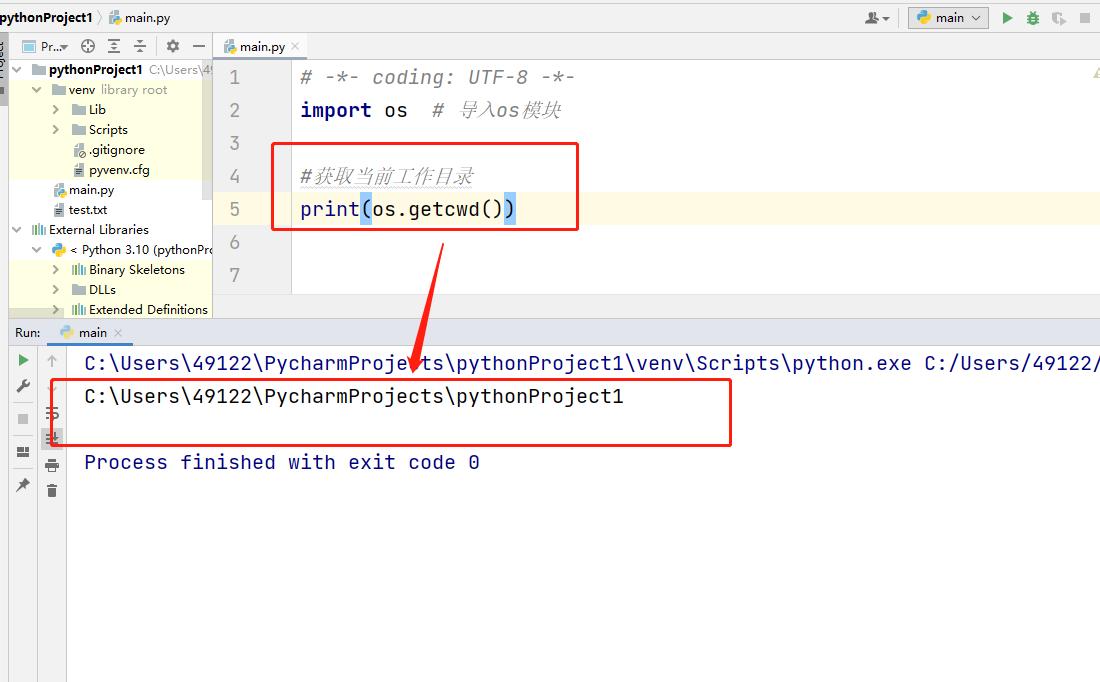Toggle scroll-to-end in console output
This screenshot has height=682, width=1100.
(51, 438)
